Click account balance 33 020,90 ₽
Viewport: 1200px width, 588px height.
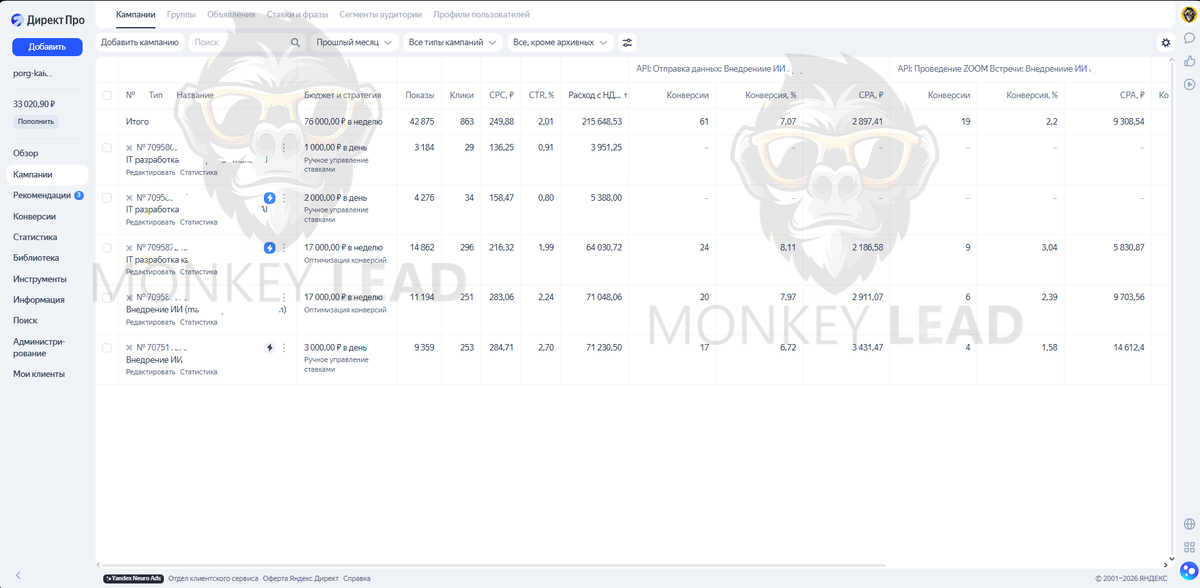(x=33, y=104)
